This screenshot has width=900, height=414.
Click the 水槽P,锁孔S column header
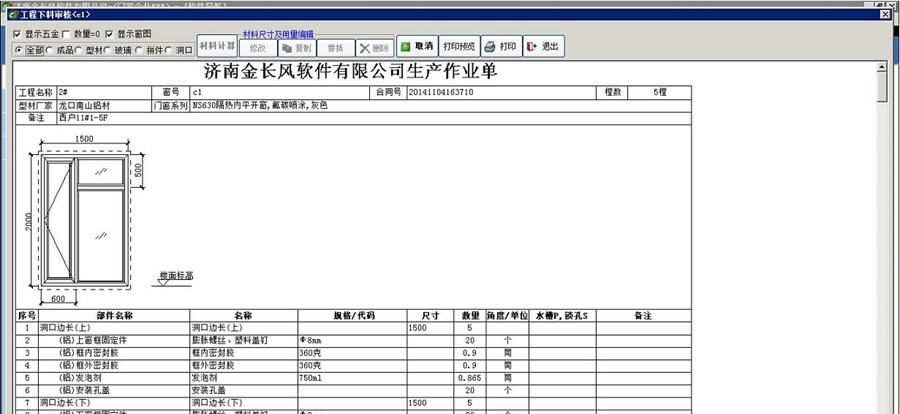click(x=562, y=316)
